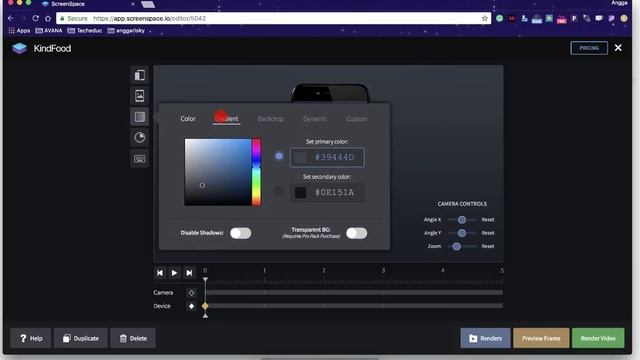Screen dimensions: 640x360
Task: Switch to the Custom tab
Action: click(356, 119)
